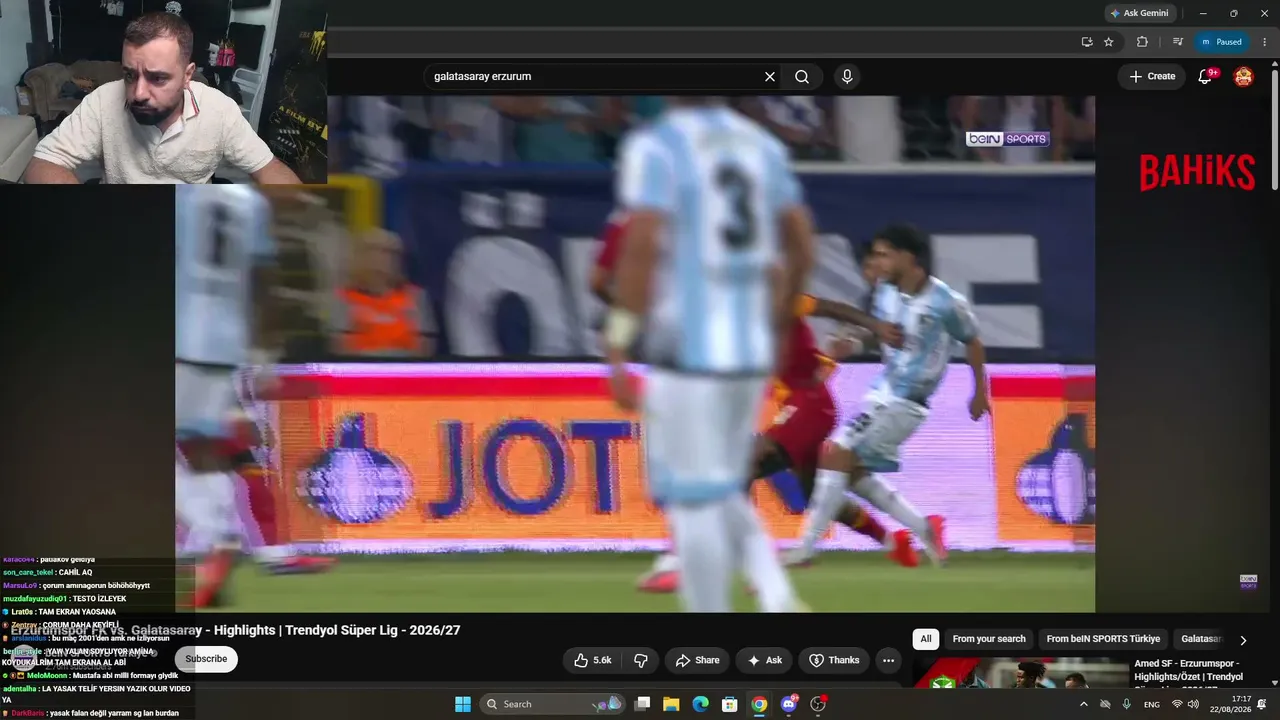Click the microphone tray icon
Image resolution: width=1280 pixels, height=720 pixels.
(x=1127, y=704)
